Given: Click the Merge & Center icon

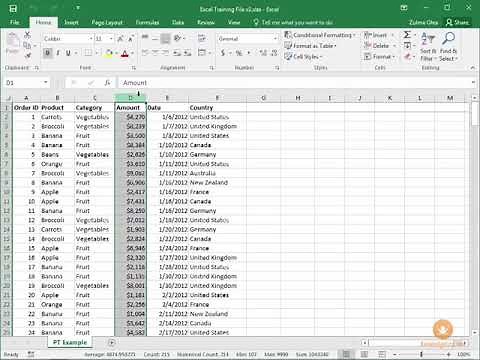Looking at the screenshot, I should [x=202, y=53].
